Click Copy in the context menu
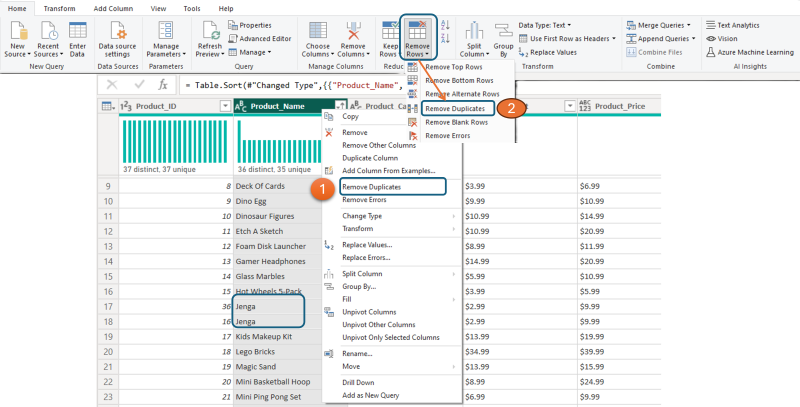Image resolution: width=800 pixels, height=407 pixels. coord(350,116)
